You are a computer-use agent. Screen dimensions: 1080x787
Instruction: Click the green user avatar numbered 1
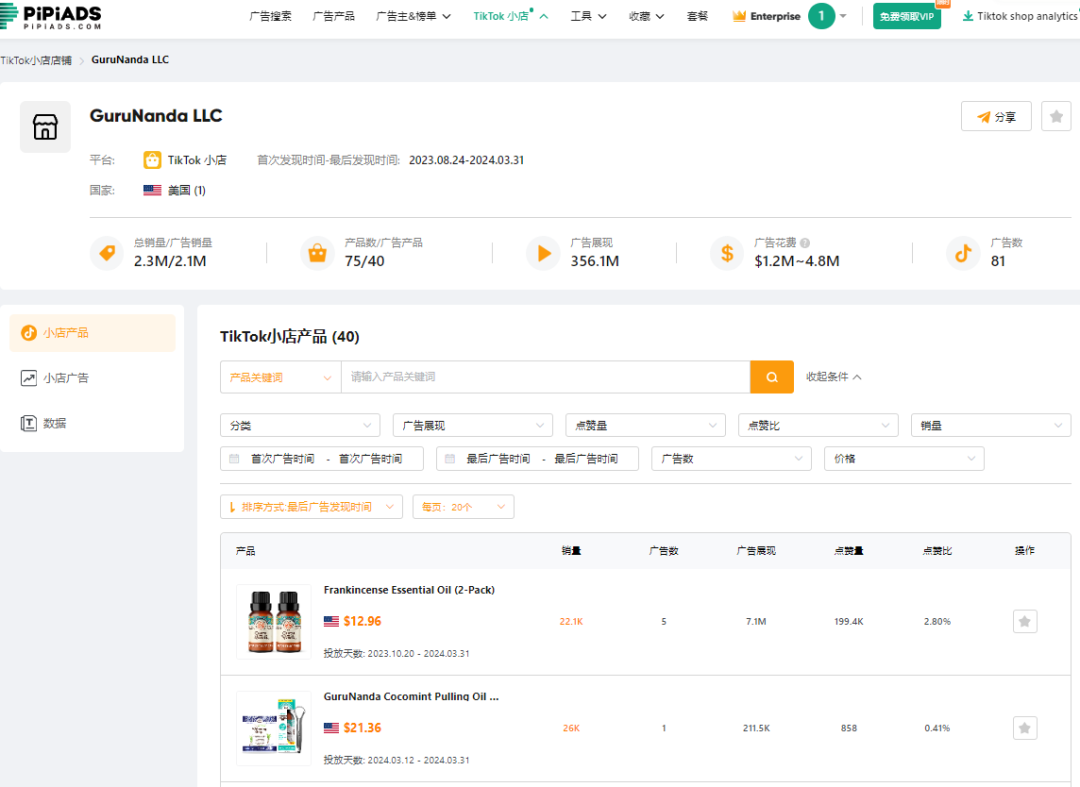tap(821, 16)
